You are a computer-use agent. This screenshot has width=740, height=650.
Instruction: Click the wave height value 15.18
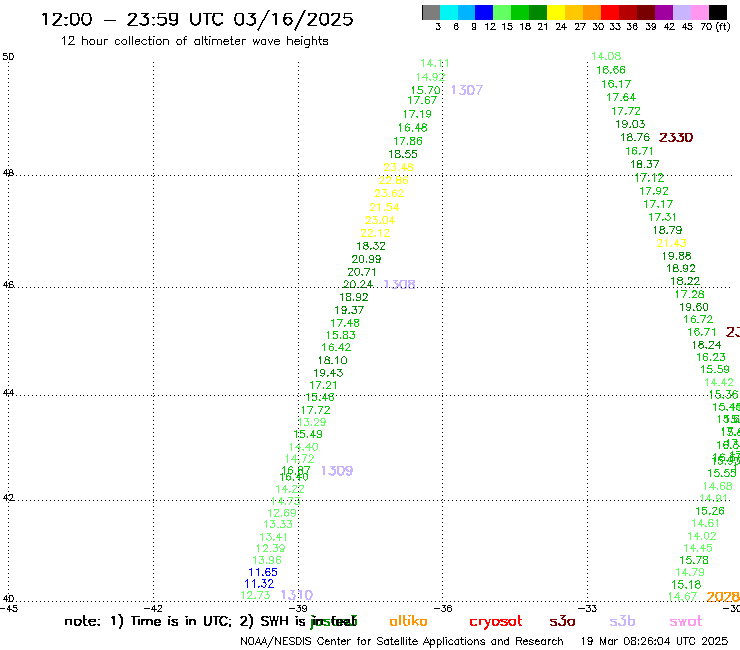[x=686, y=585]
